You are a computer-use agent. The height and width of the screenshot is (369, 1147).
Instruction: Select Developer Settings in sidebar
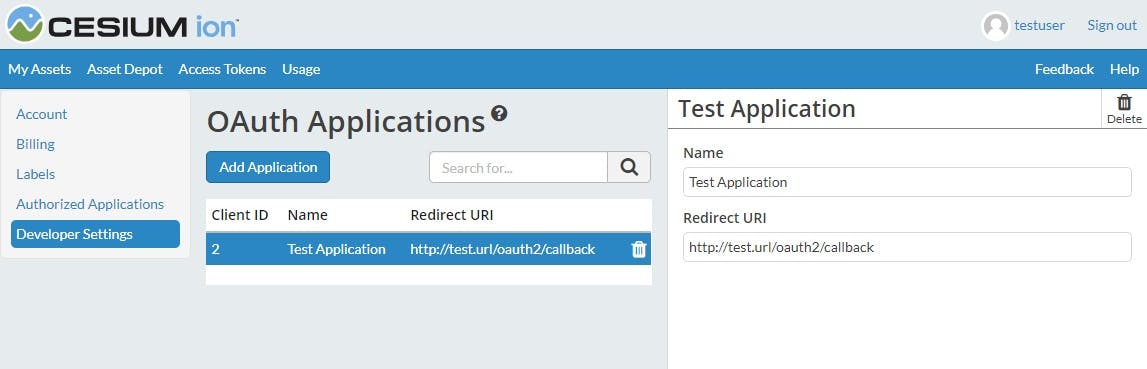click(95, 234)
